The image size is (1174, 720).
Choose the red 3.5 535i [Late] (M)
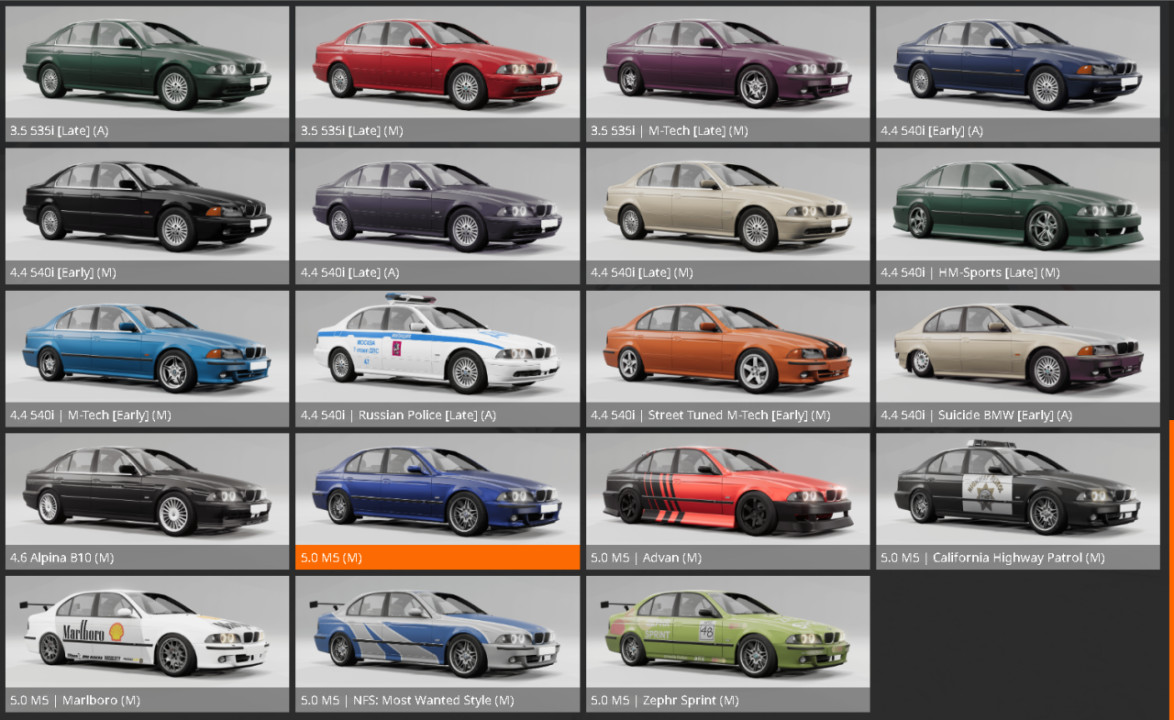tap(437, 73)
